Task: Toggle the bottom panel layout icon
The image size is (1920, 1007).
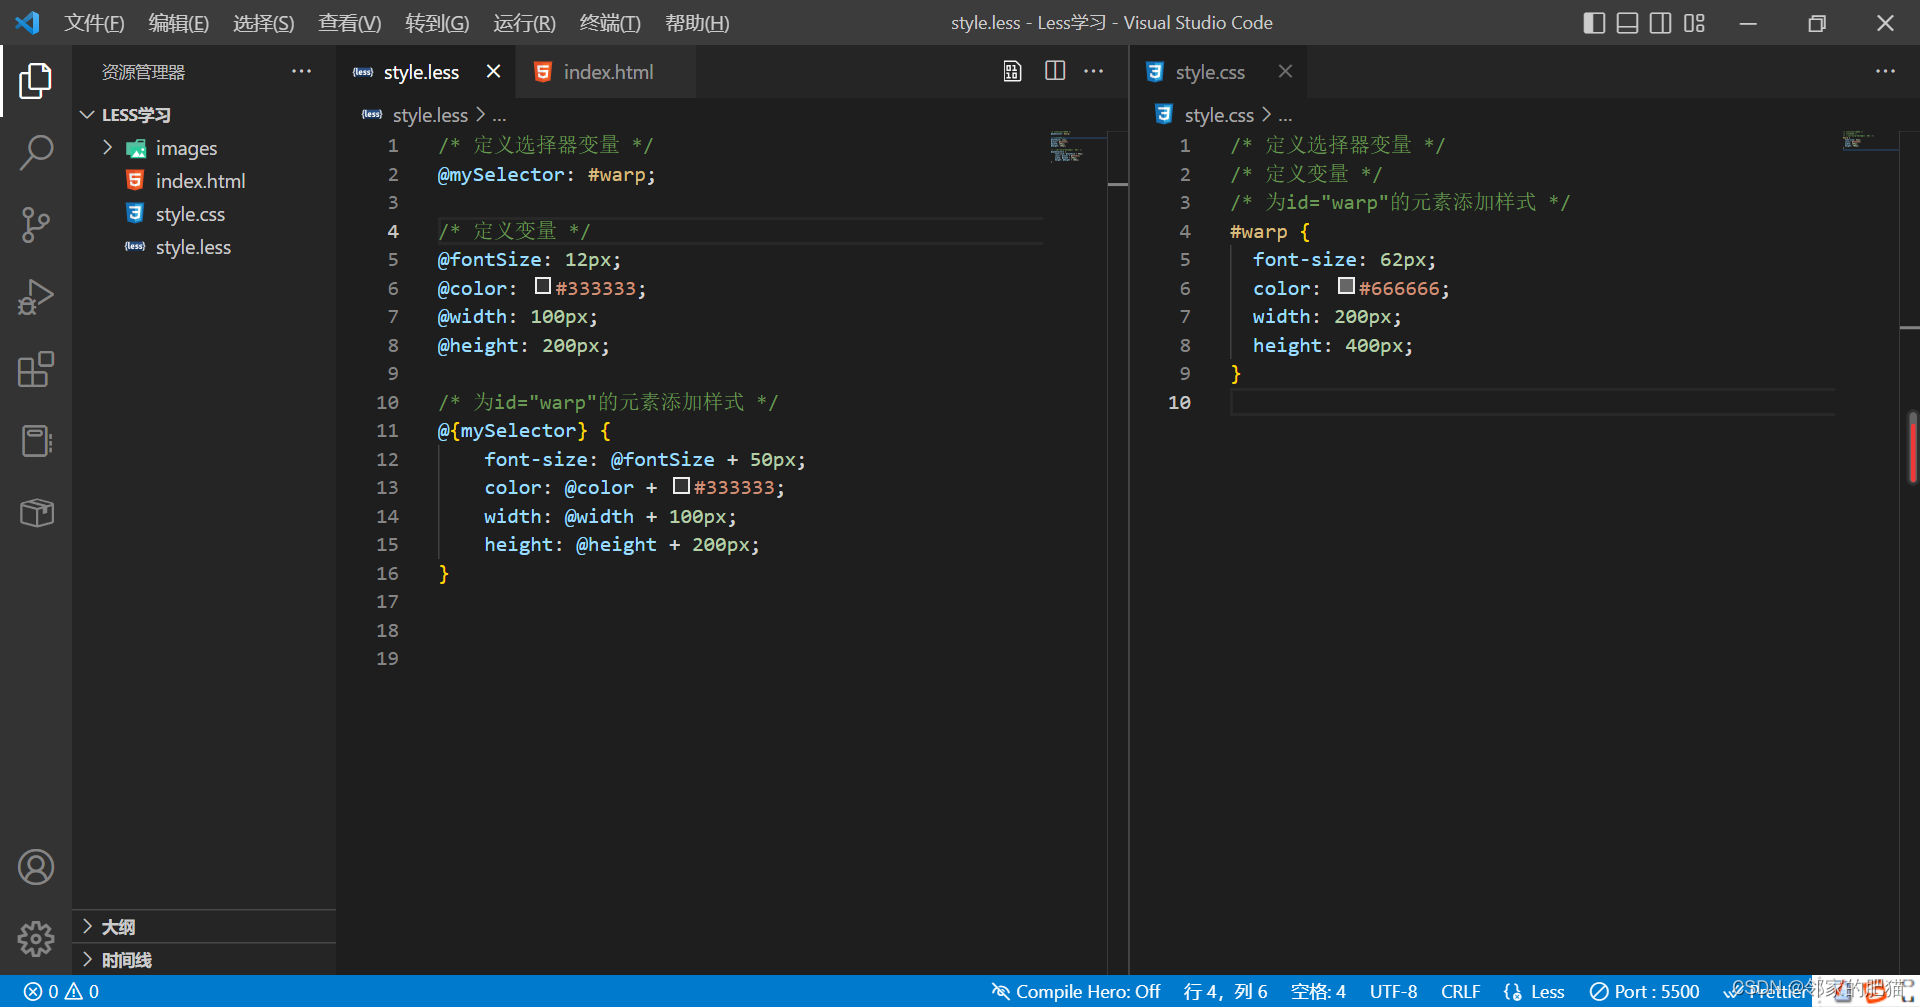Action: [x=1627, y=22]
